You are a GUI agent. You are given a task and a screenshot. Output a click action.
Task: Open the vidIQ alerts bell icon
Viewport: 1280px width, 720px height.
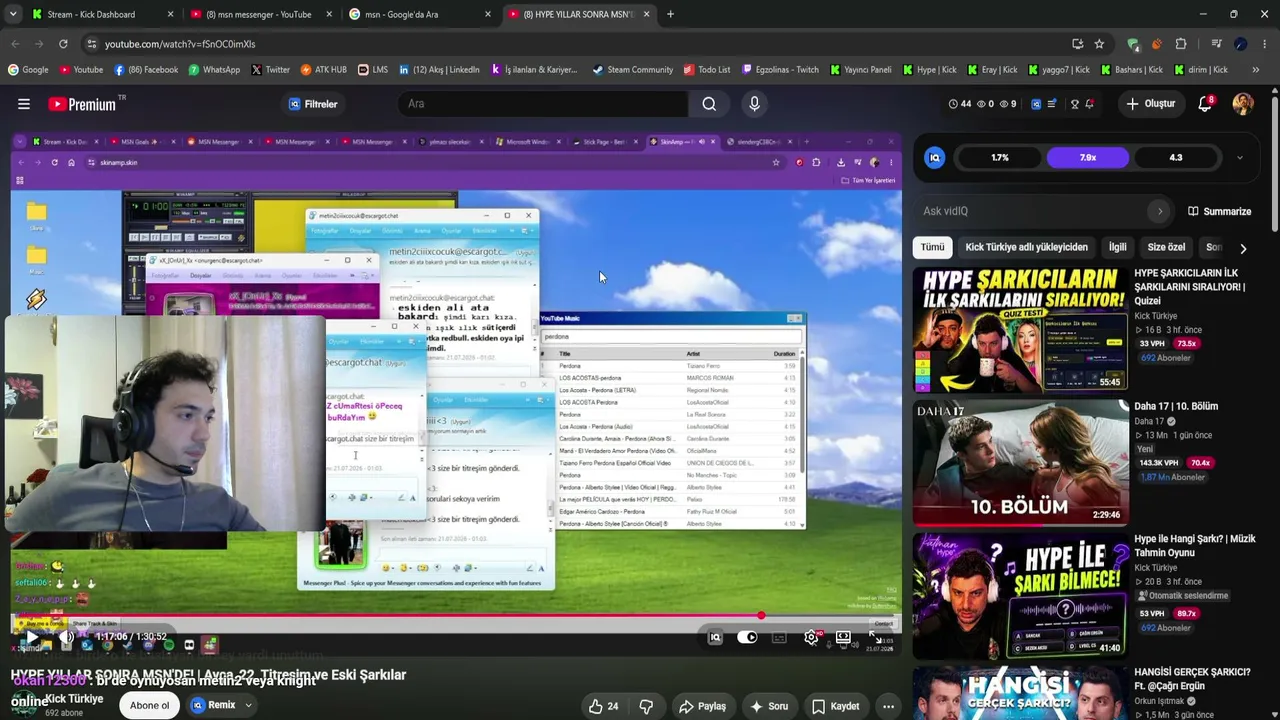pyautogui.click(x=1089, y=104)
